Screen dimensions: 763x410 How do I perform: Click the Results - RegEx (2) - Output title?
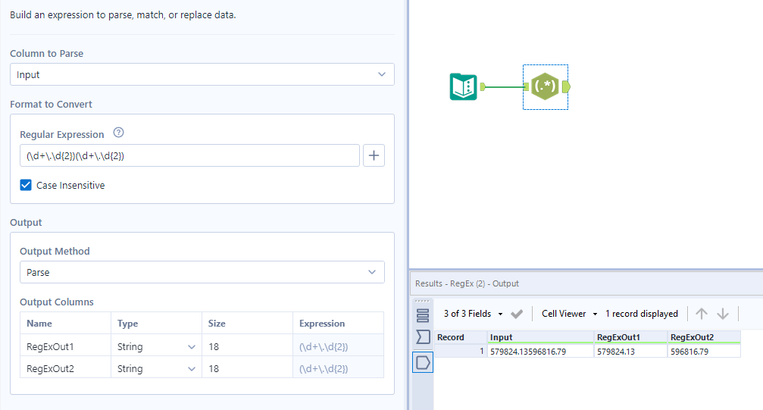tap(467, 283)
